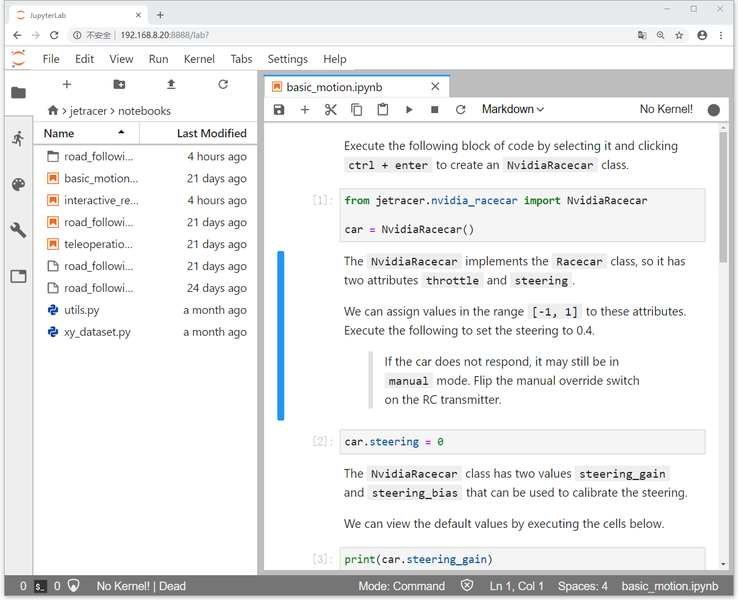This screenshot has width=738, height=600.
Task: Go back in the browser
Action: pyautogui.click(x=17, y=35)
